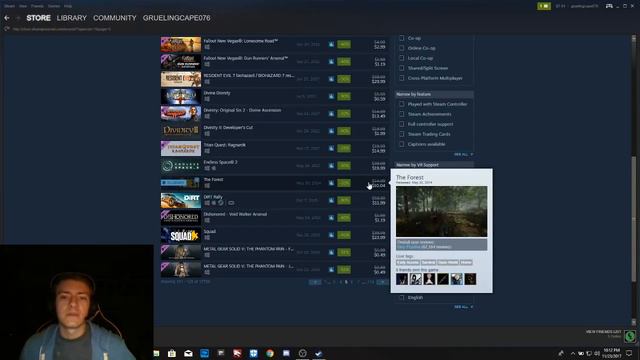Go forward with the forward arrow
The height and width of the screenshot is (360, 640).
click(x=18, y=18)
